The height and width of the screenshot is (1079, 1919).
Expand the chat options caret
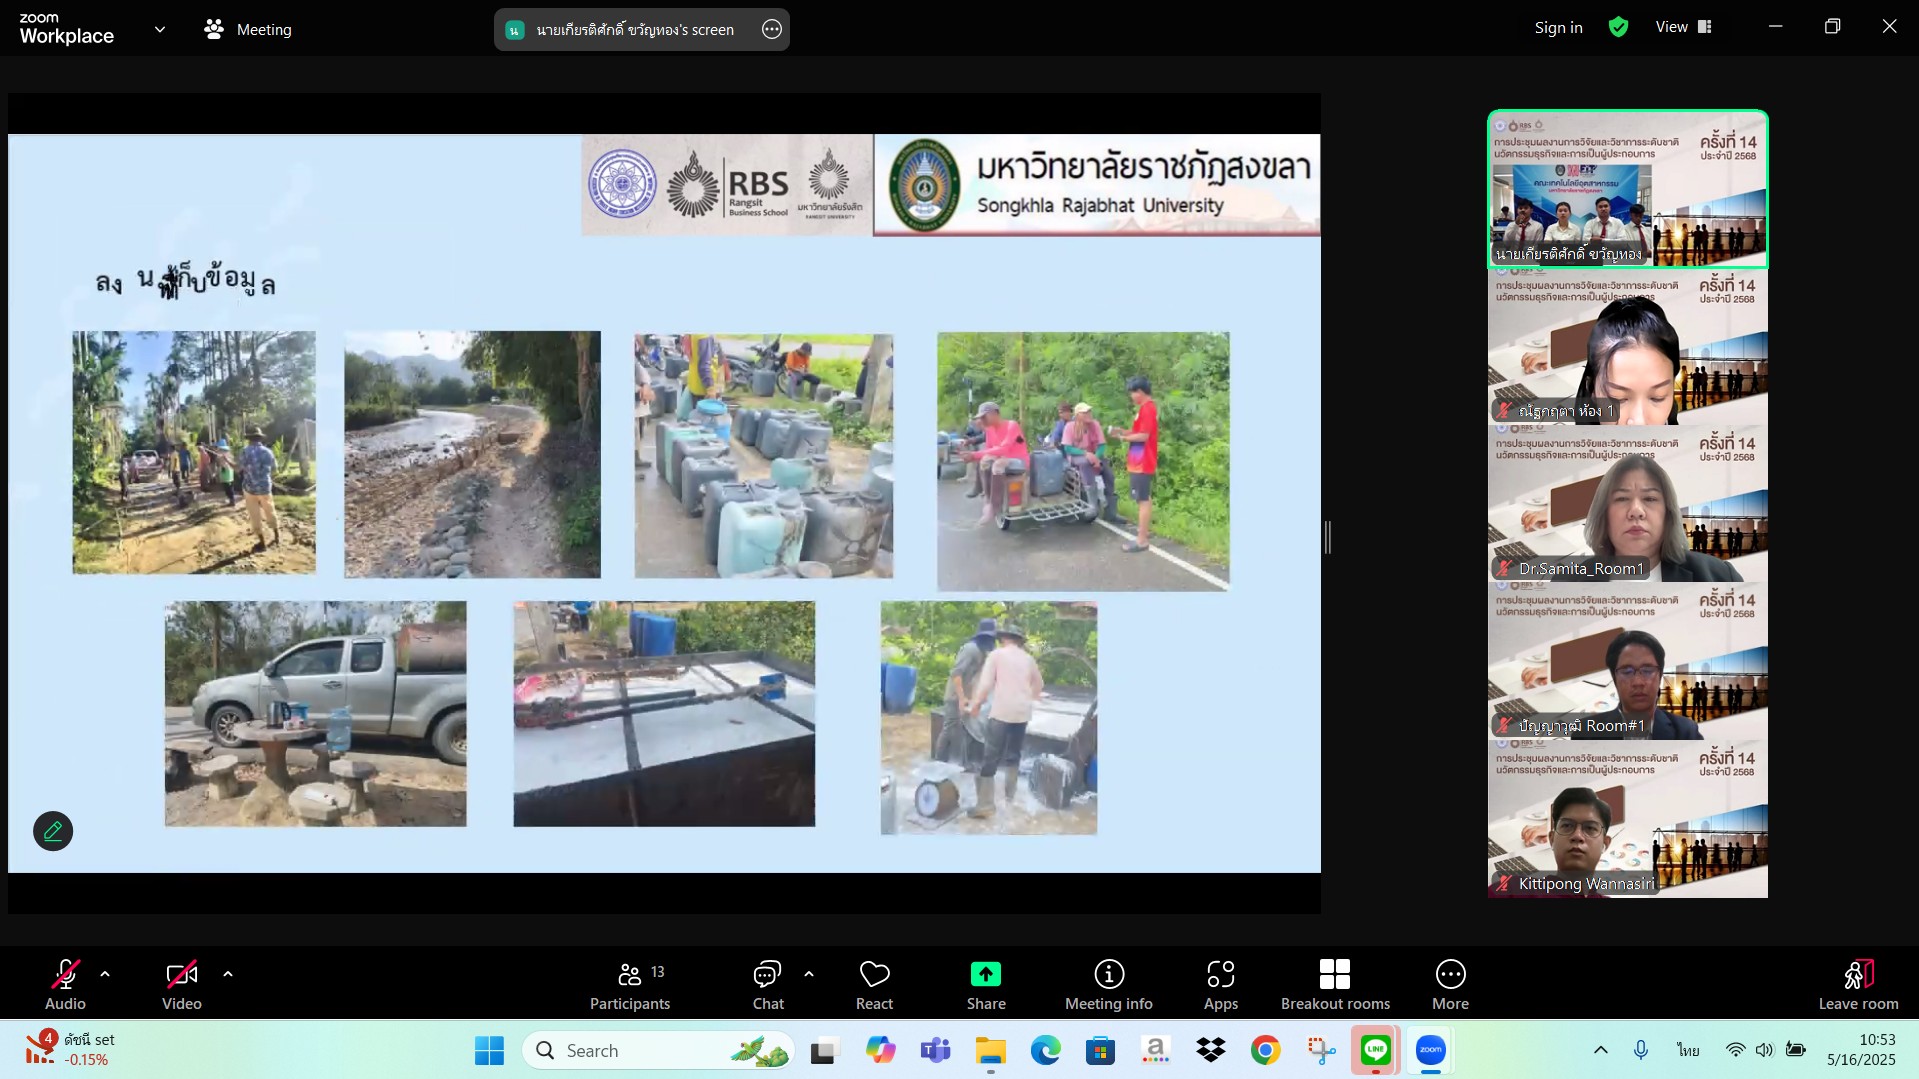click(809, 974)
